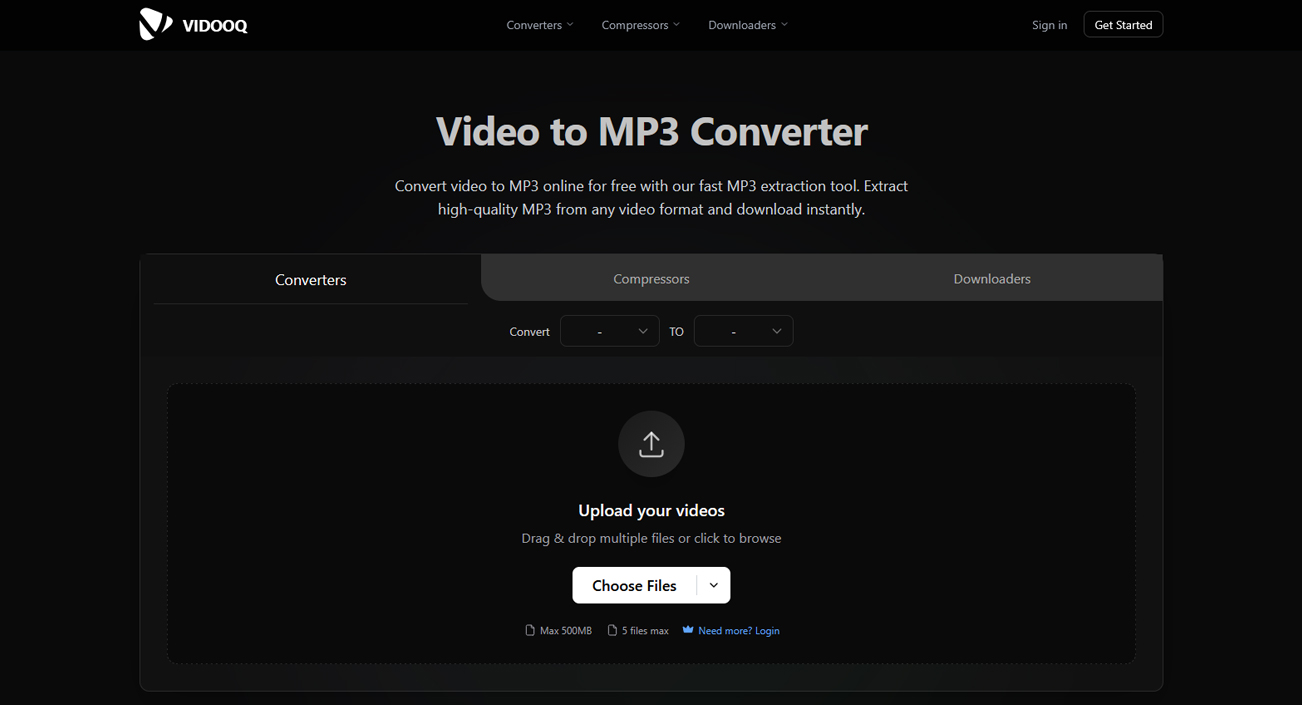Follow the Need more? Login link
1302x705 pixels.
coord(738,631)
